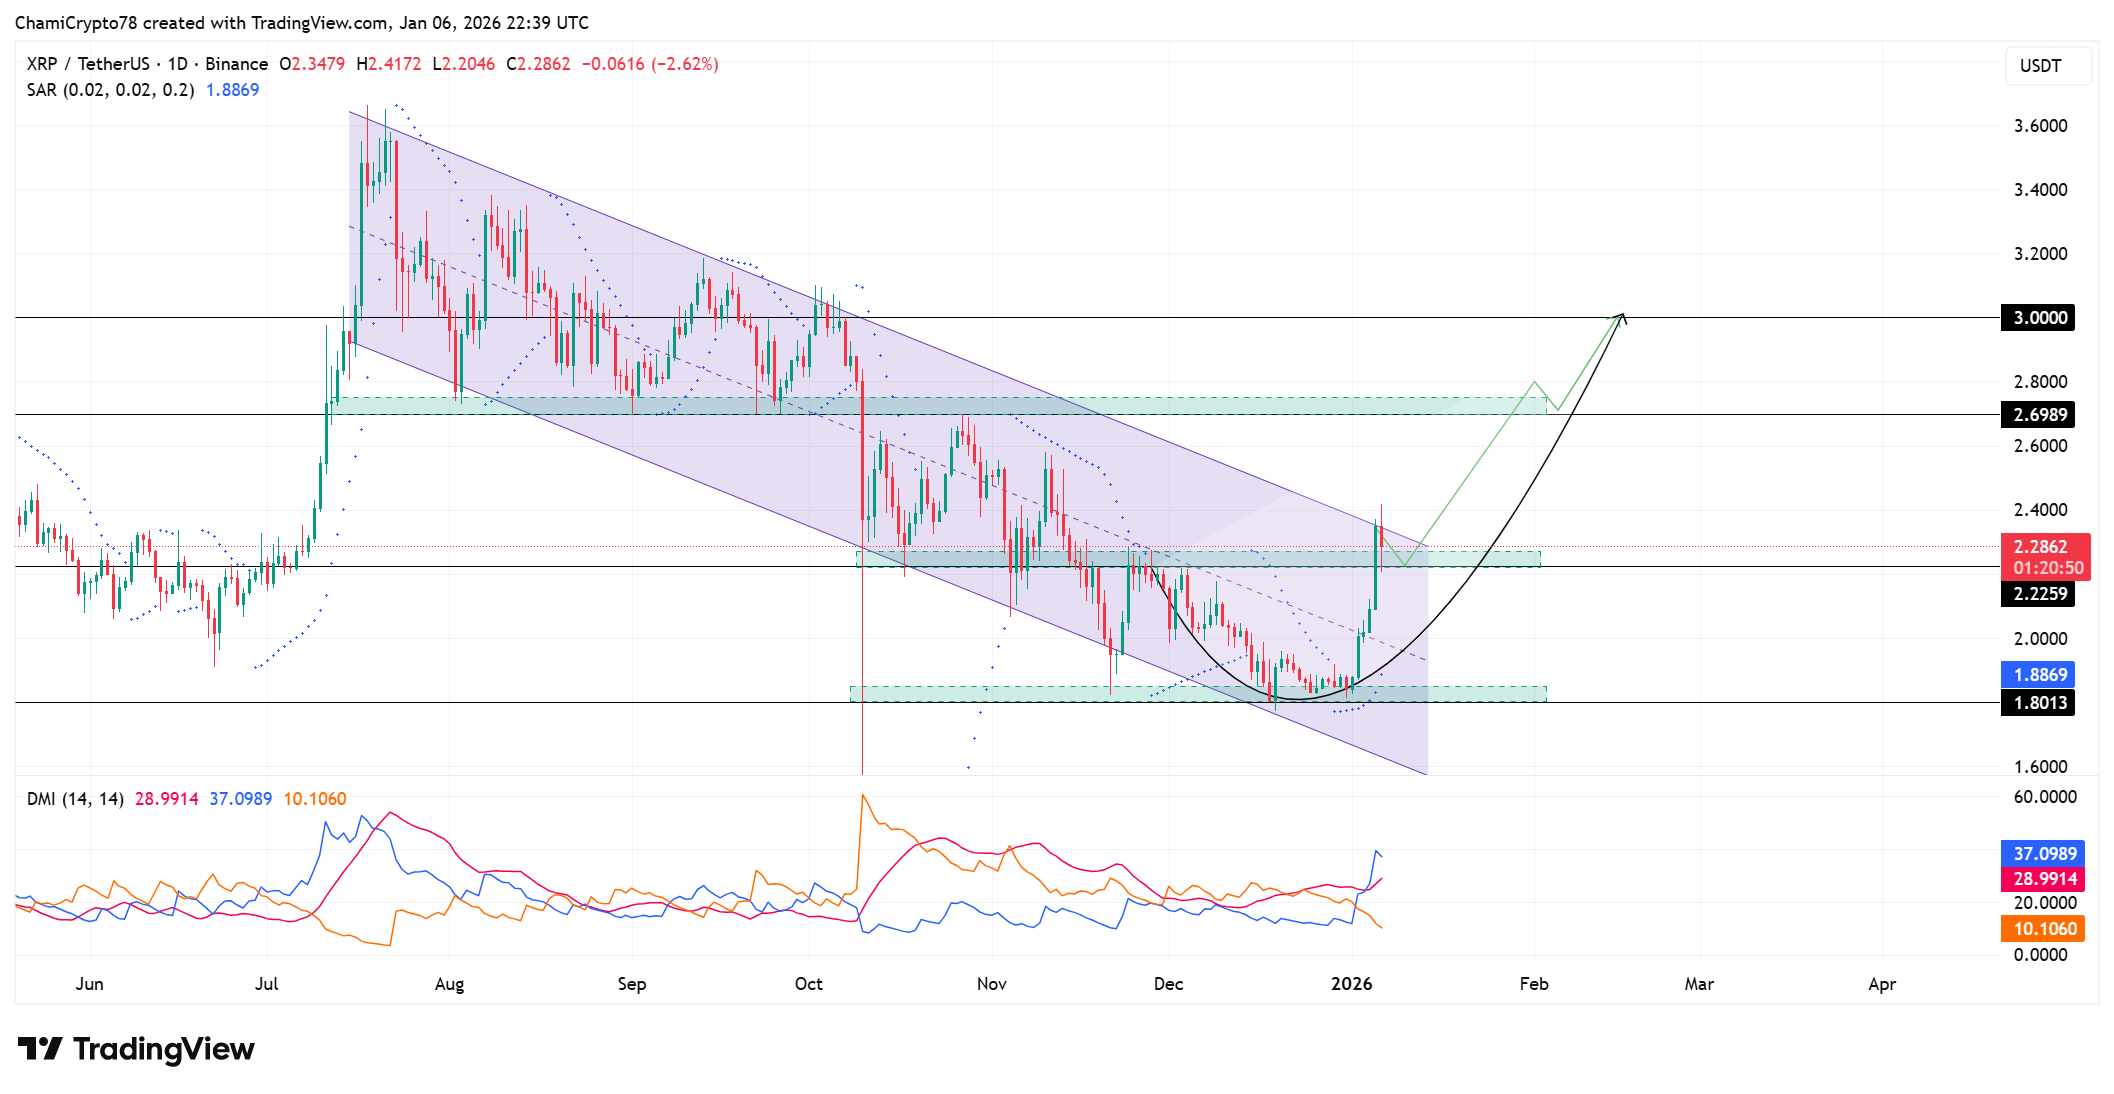Click the ChamiCrypto78 watermark text
2114x1094 pixels.
[x=80, y=22]
